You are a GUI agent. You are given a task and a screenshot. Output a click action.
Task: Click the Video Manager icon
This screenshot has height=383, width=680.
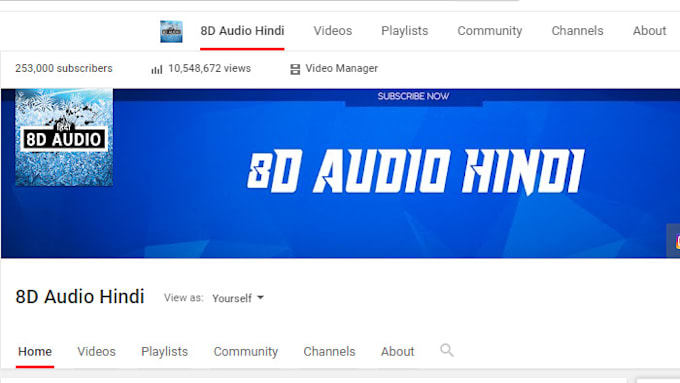click(295, 69)
